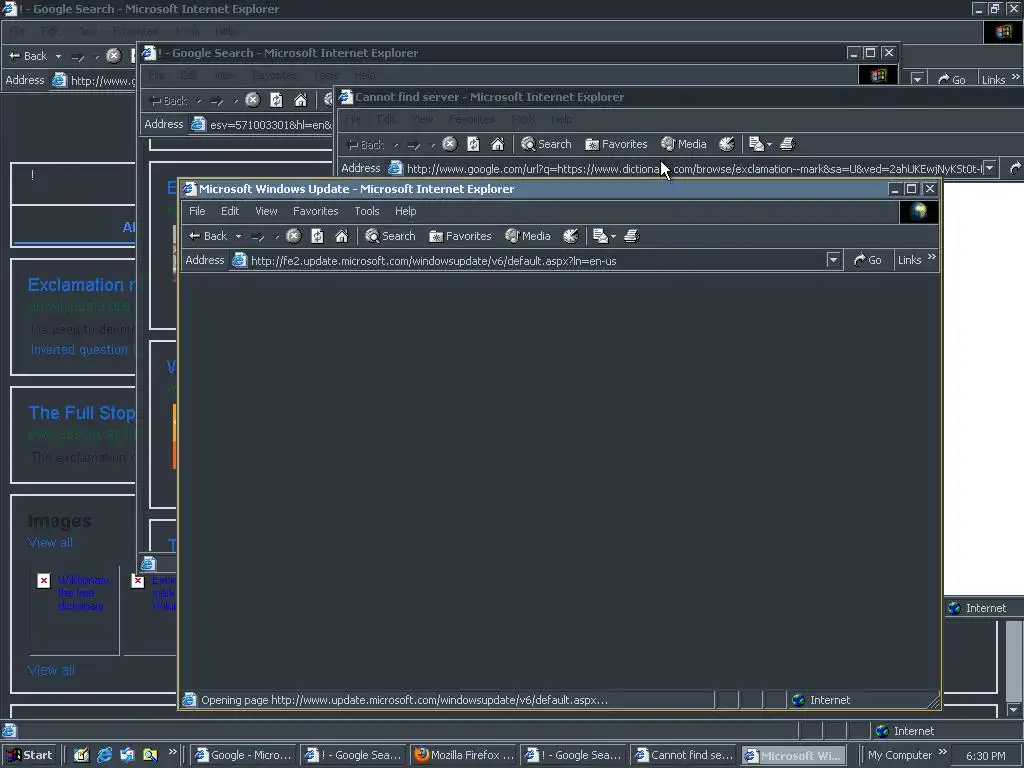Expand Links chevron in rearmost Google window

[1016, 77]
